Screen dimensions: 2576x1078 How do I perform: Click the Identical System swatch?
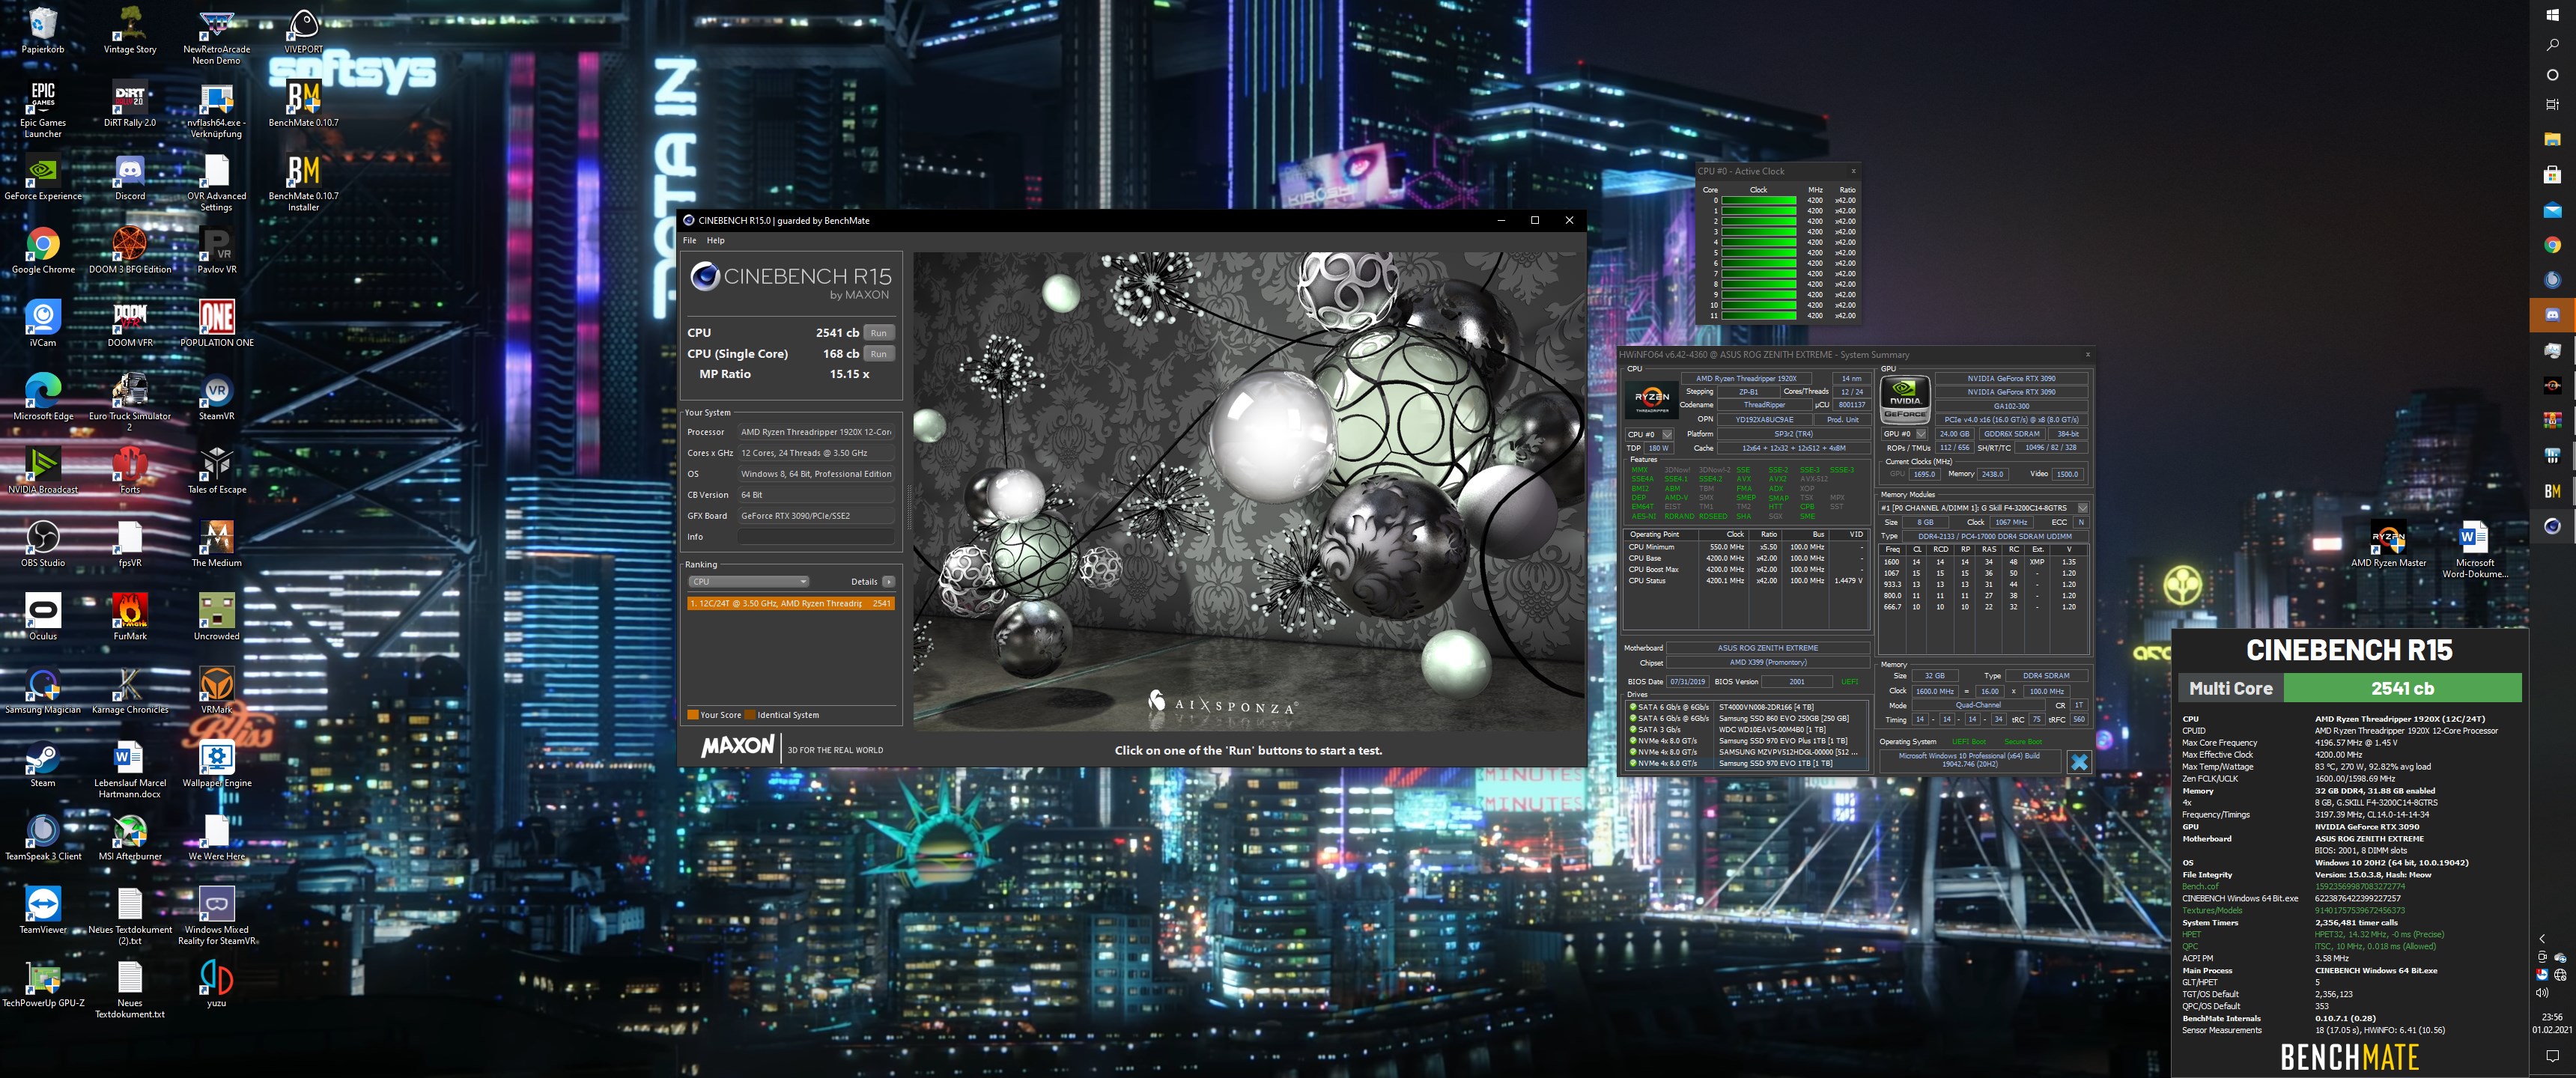pos(750,715)
